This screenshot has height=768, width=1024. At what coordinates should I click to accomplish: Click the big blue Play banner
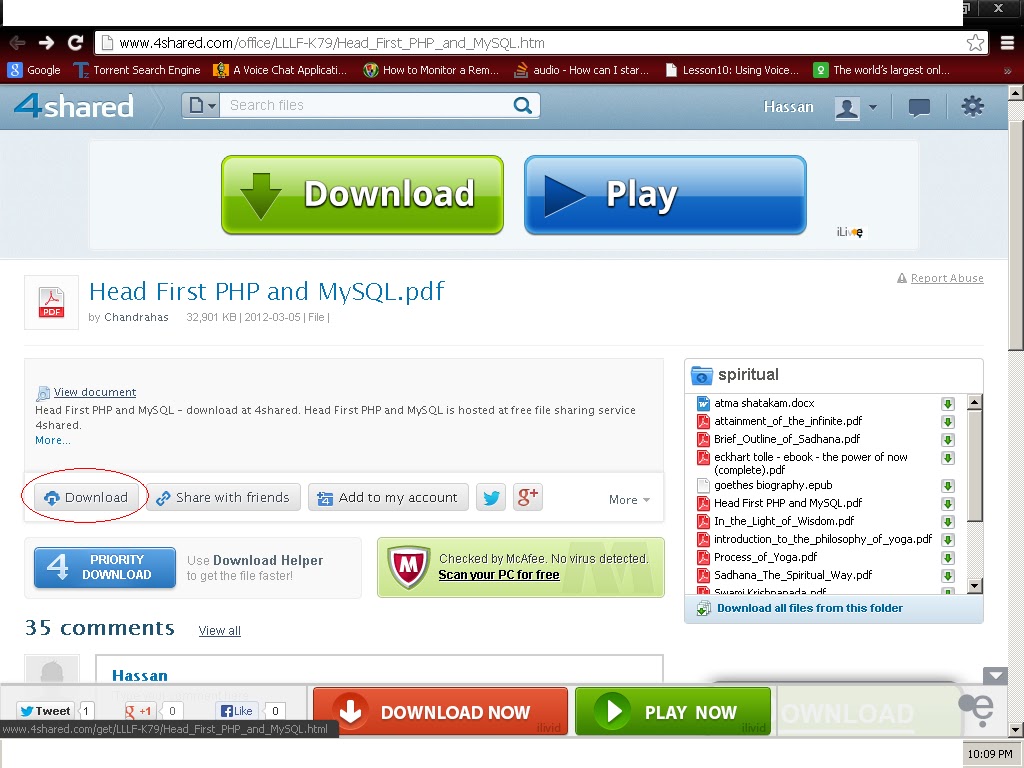tap(665, 195)
